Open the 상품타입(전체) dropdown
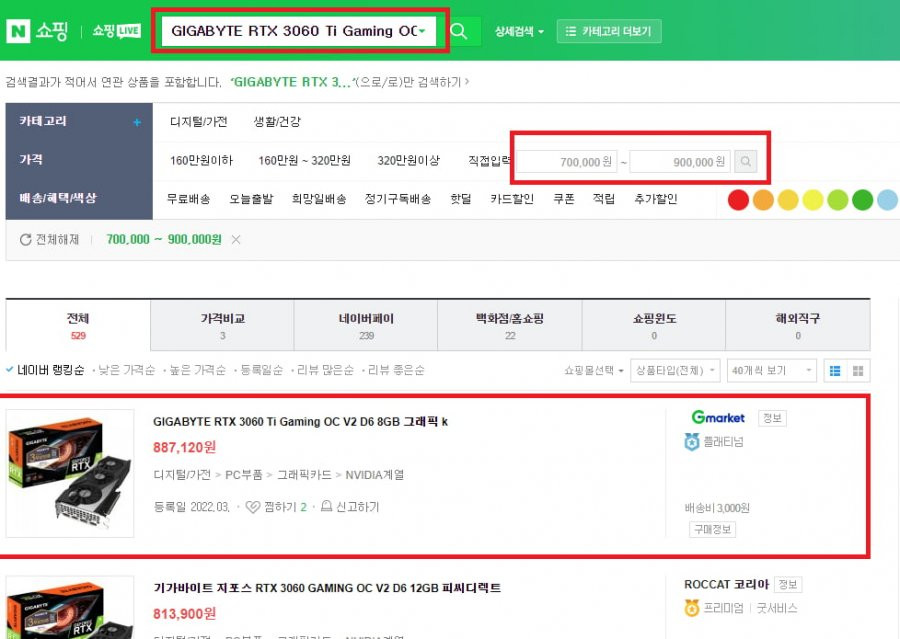 tap(674, 370)
